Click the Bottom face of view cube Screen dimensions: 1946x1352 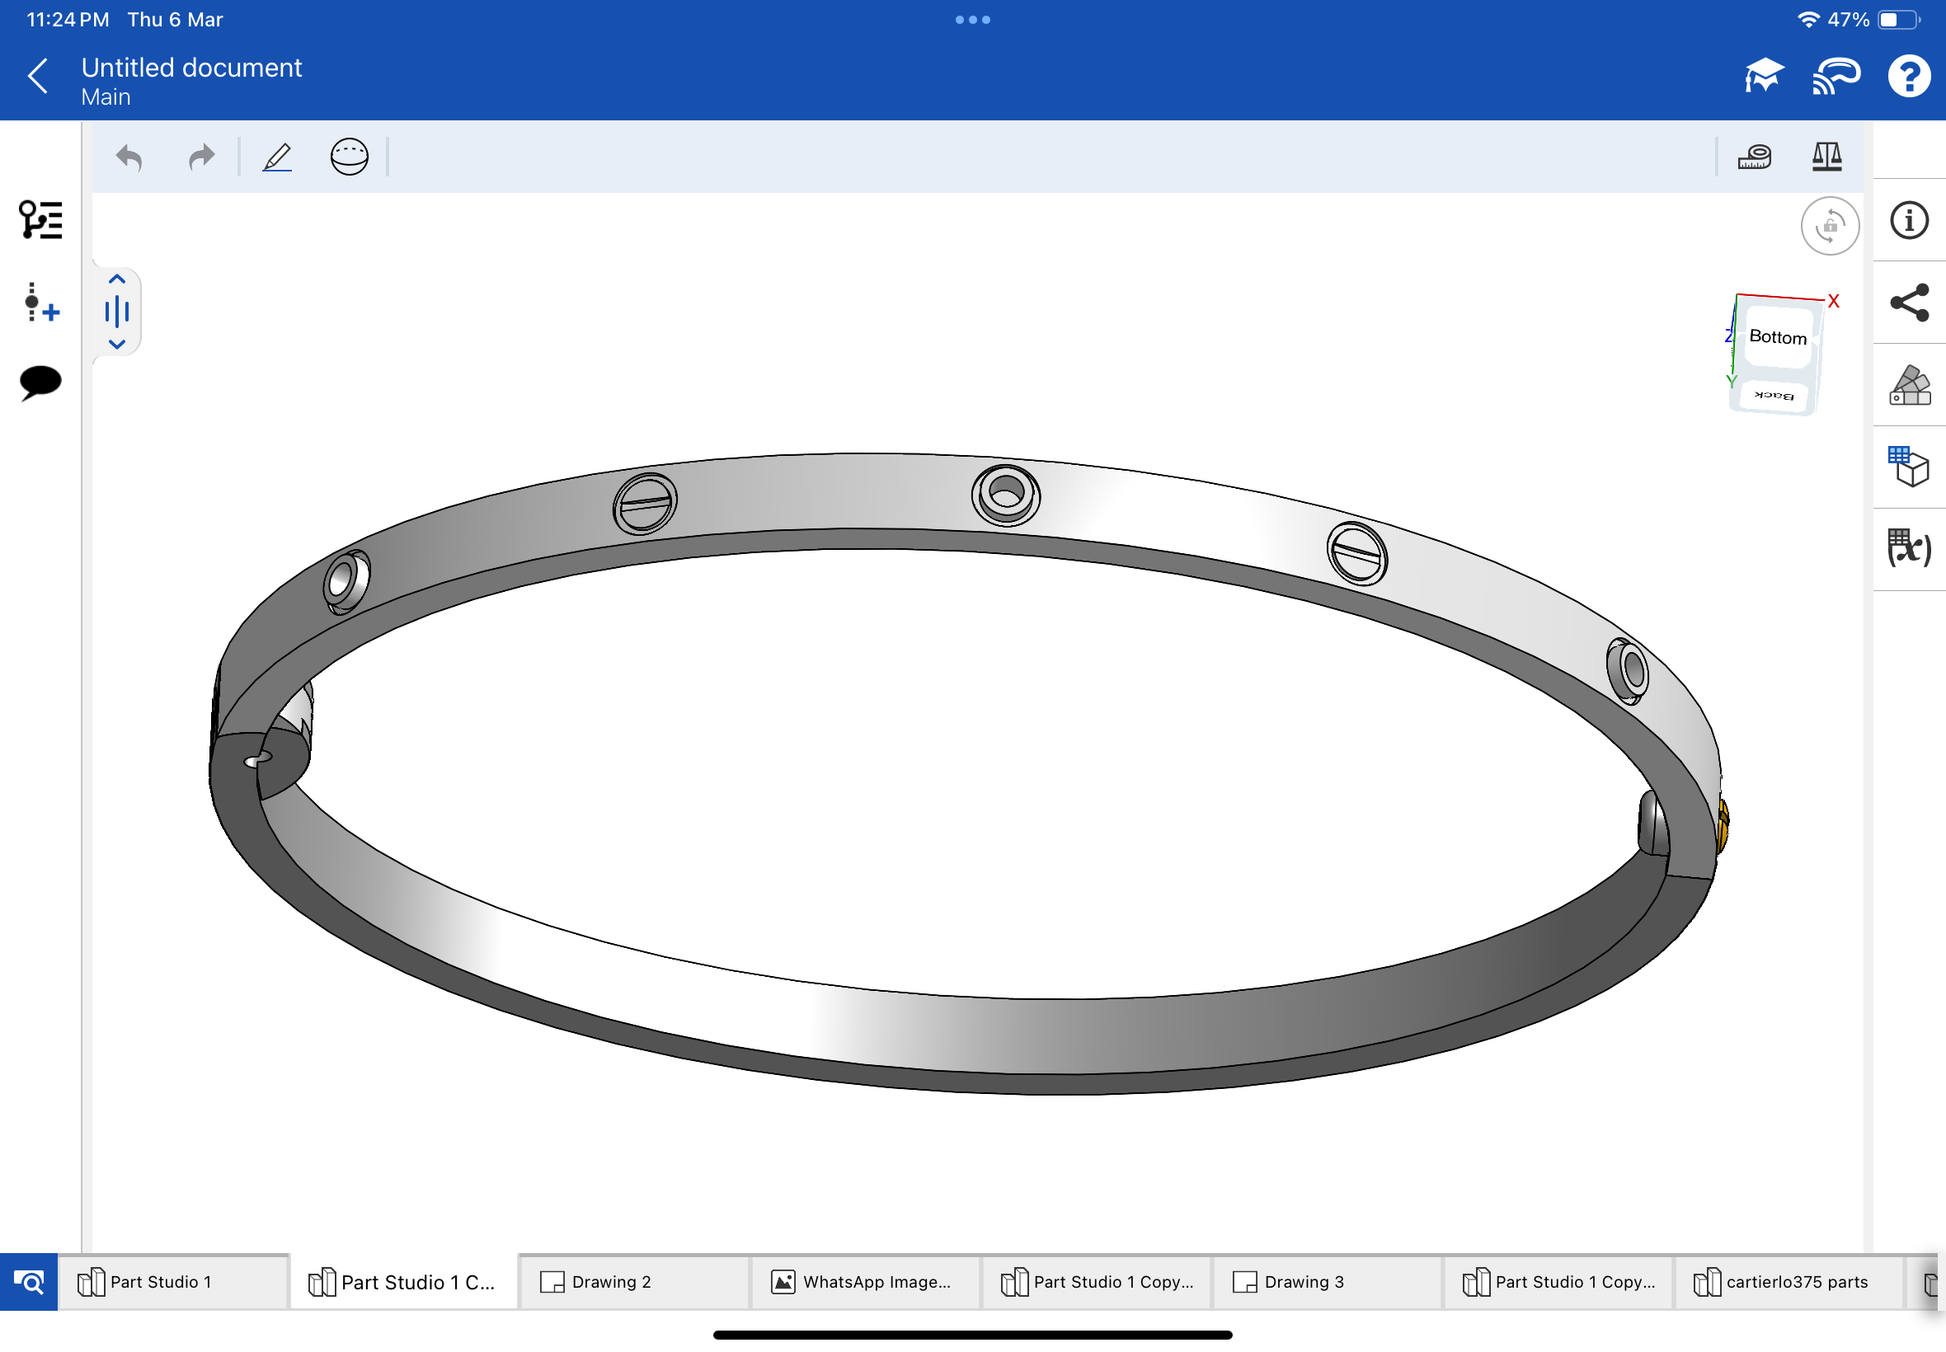1777,338
